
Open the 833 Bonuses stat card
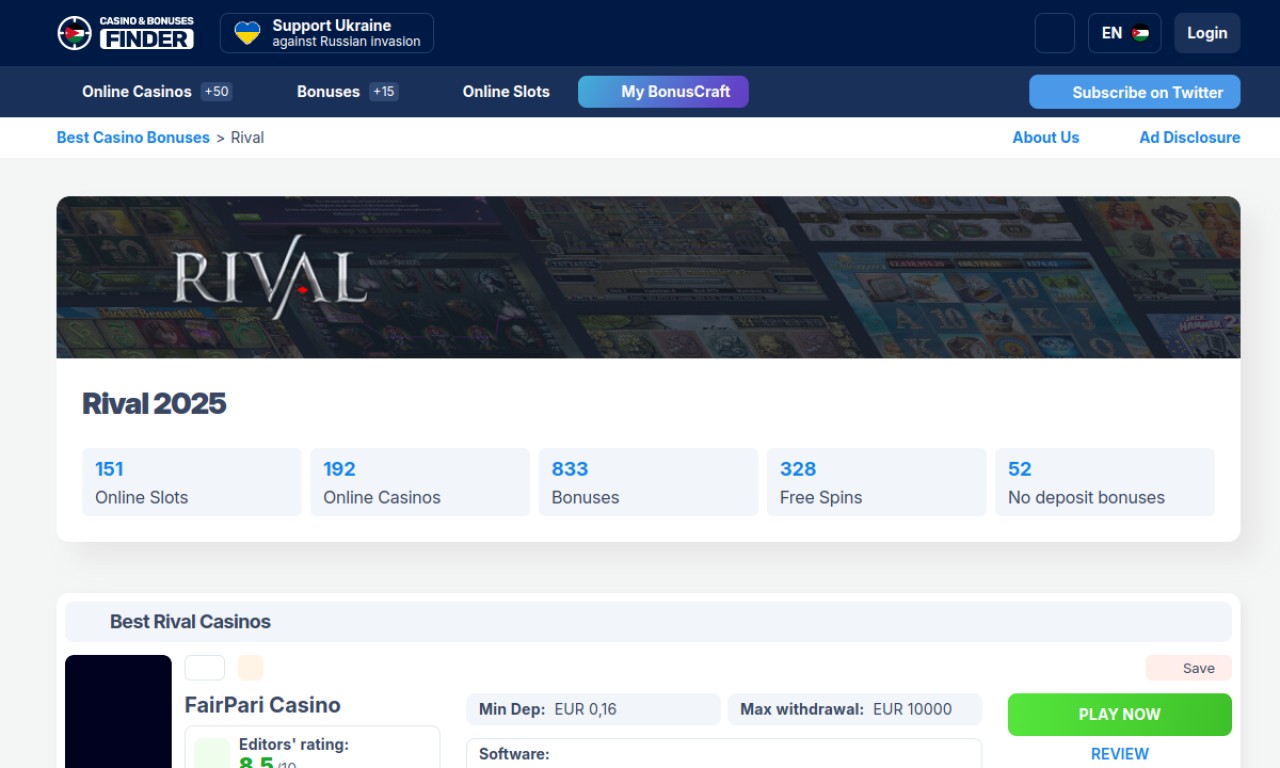pos(648,482)
